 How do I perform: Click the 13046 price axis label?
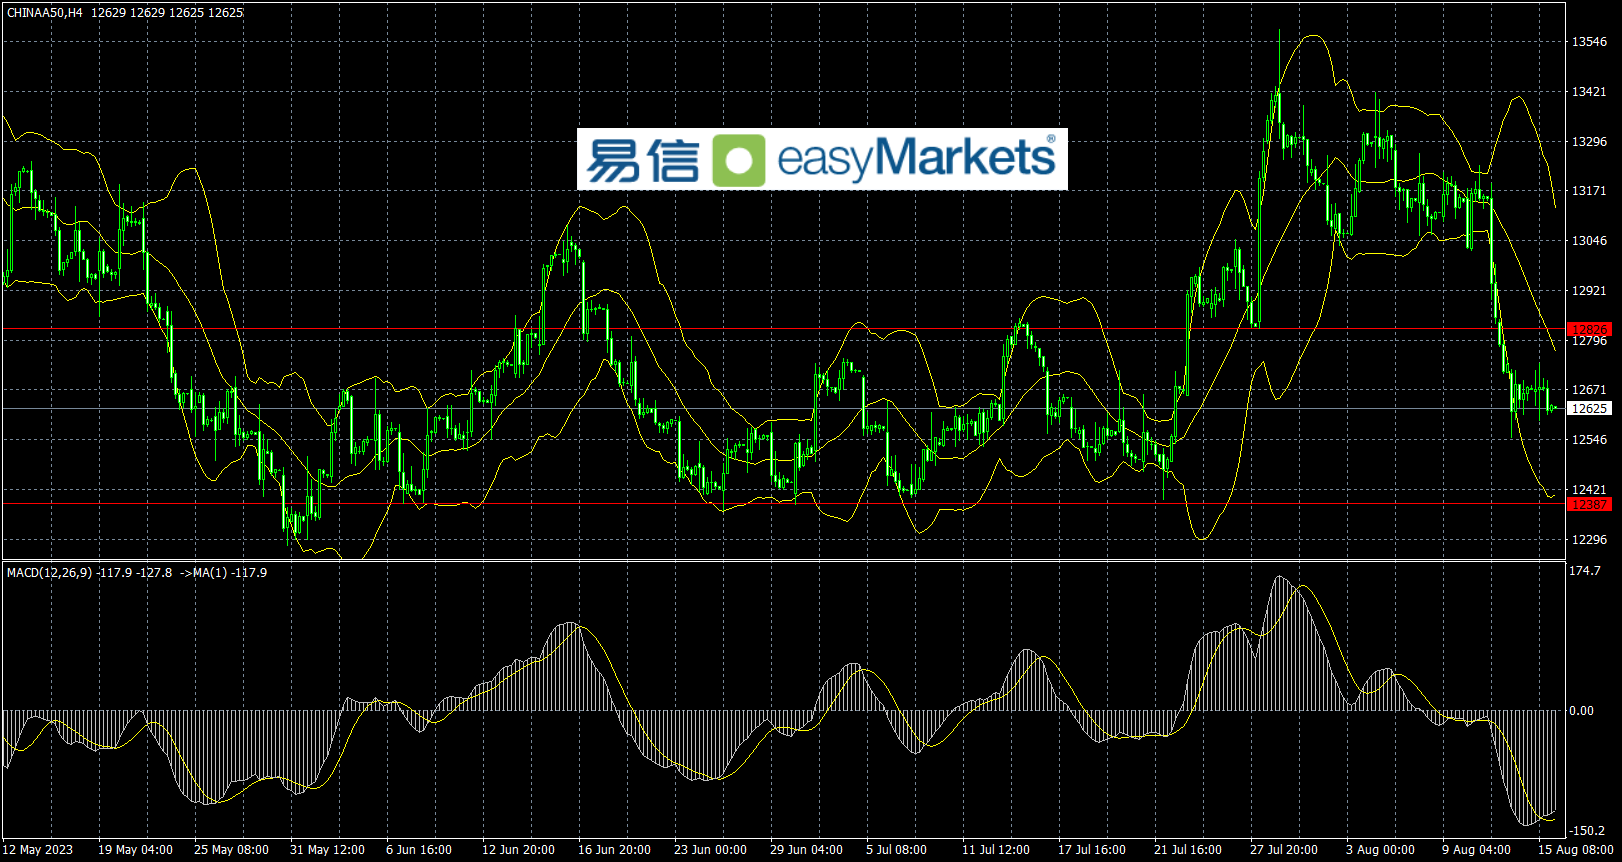[x=1589, y=241]
